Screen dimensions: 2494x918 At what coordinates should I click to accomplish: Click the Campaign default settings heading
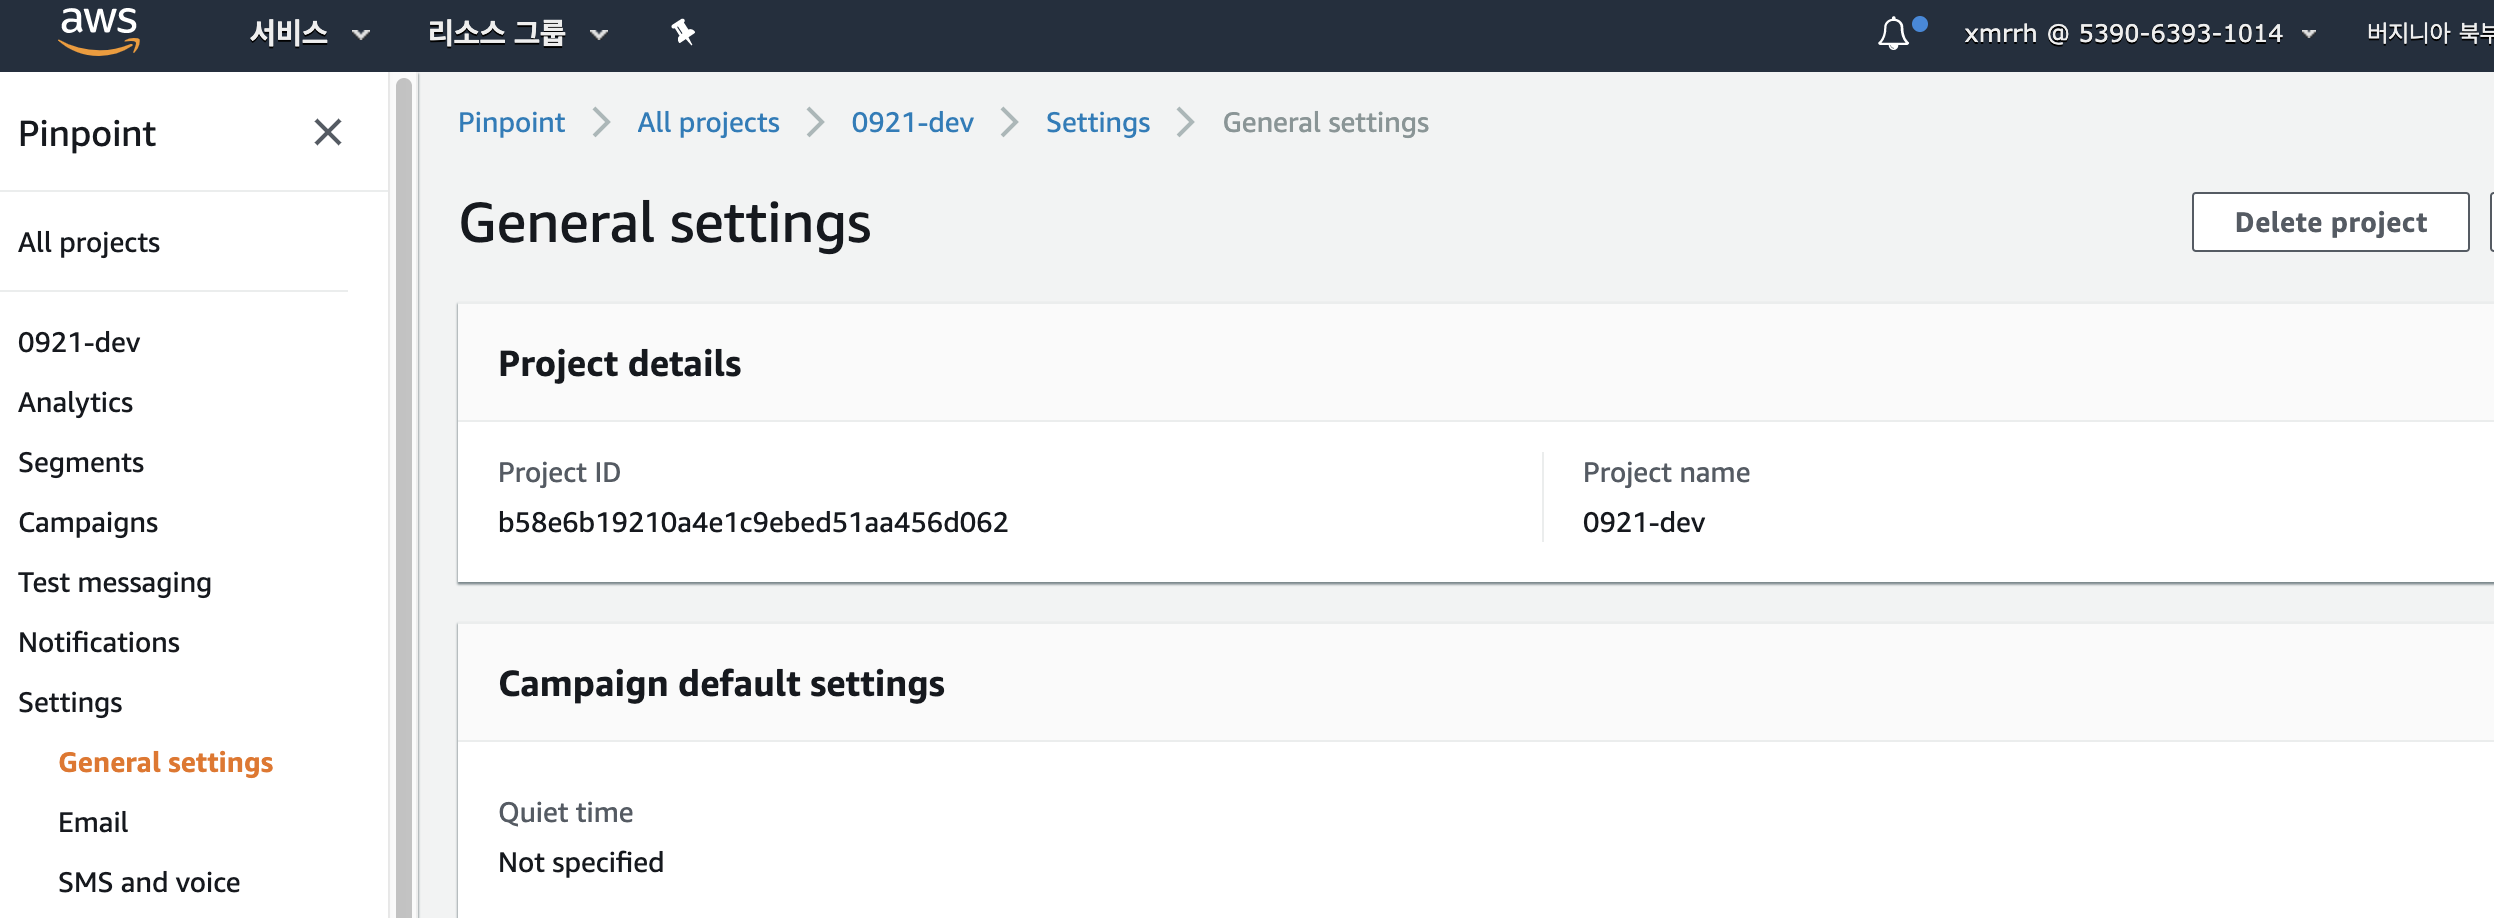pyautogui.click(x=721, y=683)
